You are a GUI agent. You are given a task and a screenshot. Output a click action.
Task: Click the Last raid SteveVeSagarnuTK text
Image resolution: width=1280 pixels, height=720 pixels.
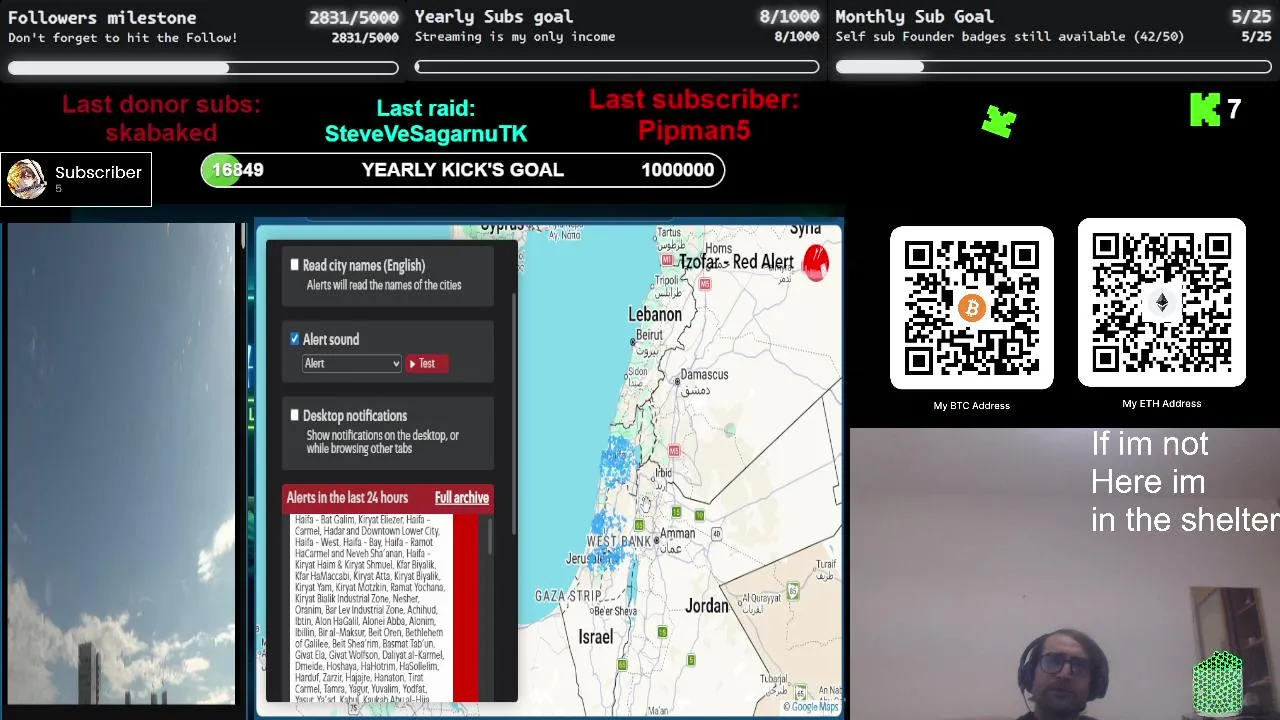click(x=425, y=121)
